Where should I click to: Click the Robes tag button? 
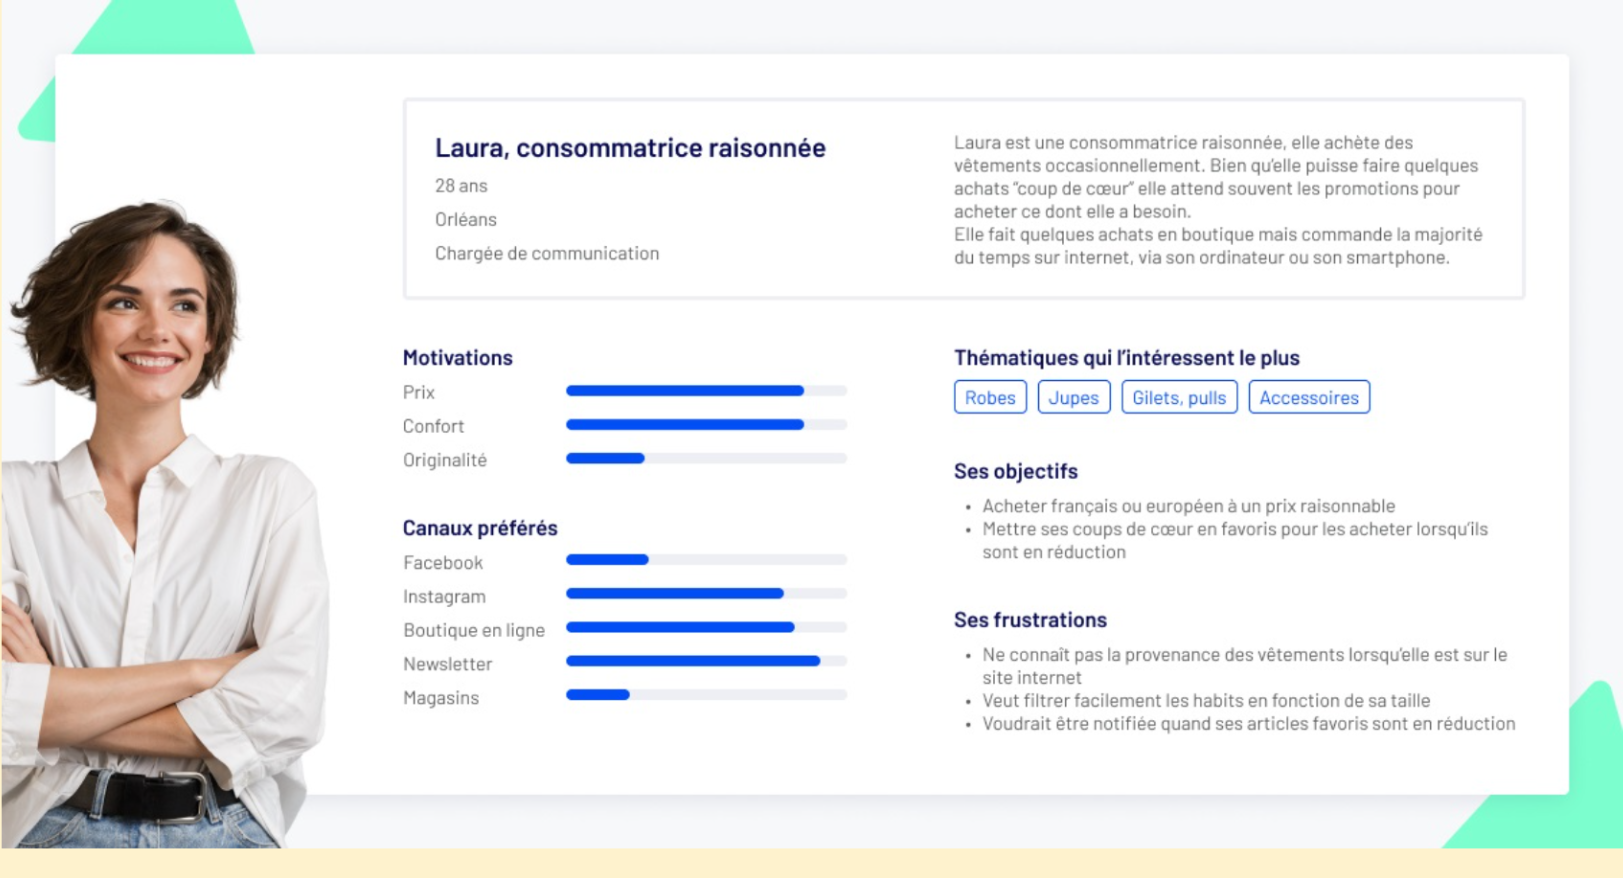tap(990, 397)
